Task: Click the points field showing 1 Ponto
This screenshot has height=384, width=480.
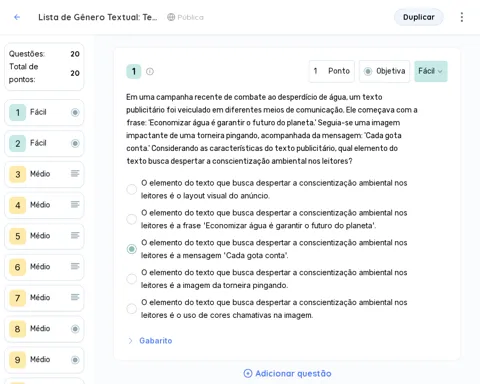Action: (x=332, y=71)
